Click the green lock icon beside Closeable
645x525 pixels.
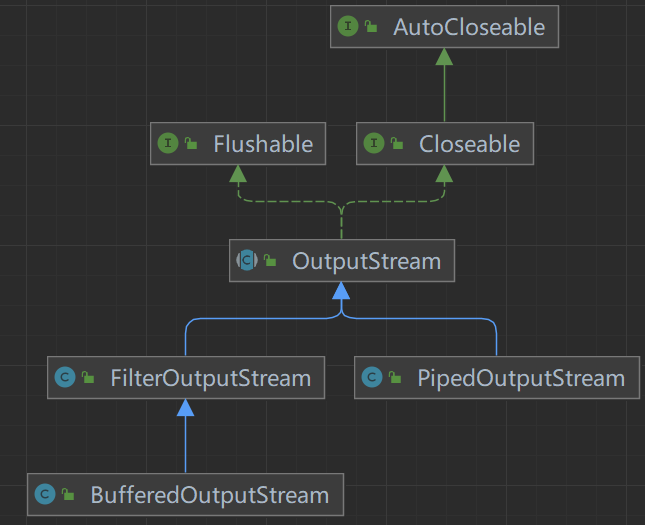(397, 145)
